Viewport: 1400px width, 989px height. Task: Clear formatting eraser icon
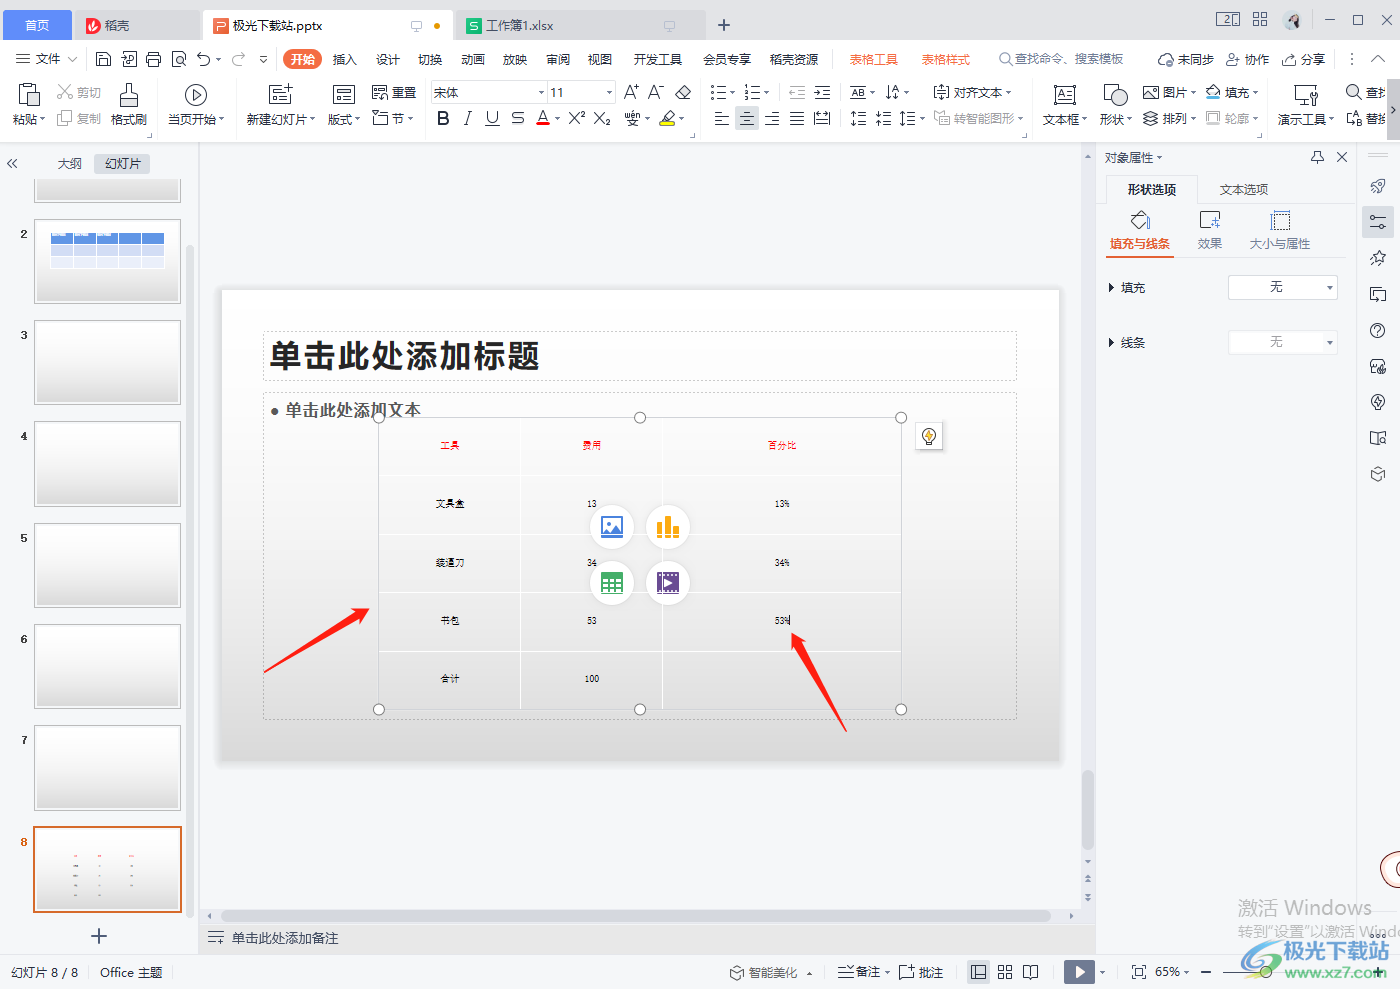[683, 92]
